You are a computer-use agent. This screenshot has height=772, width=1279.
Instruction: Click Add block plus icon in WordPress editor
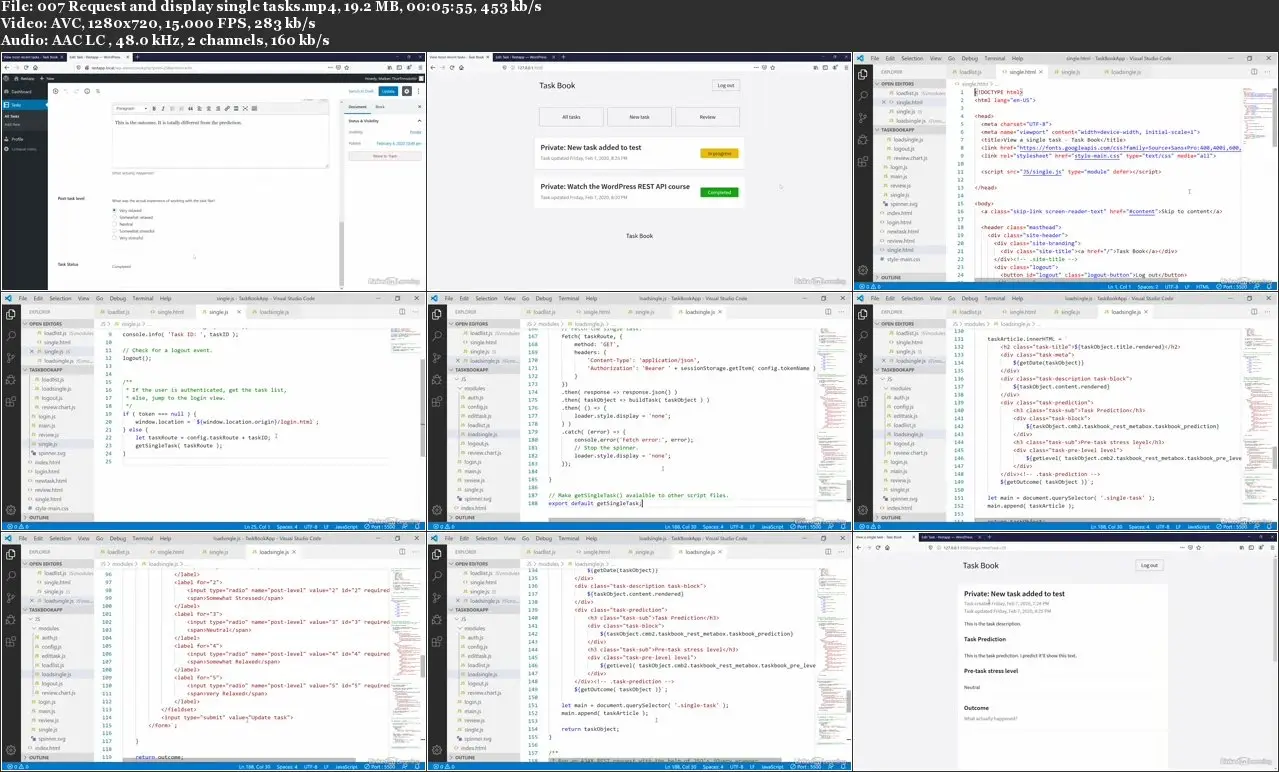(x=55, y=91)
